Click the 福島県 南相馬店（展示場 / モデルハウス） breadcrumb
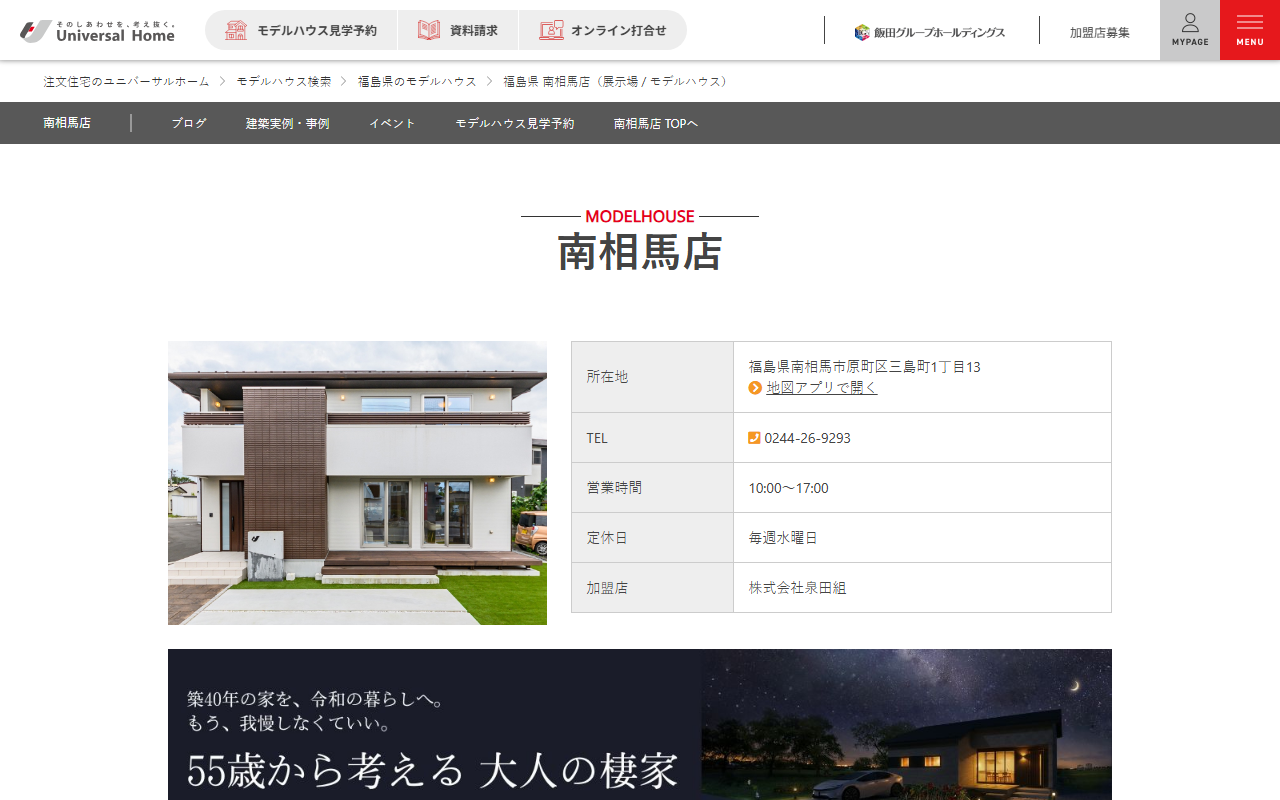Viewport: 1280px width, 800px height. point(618,81)
